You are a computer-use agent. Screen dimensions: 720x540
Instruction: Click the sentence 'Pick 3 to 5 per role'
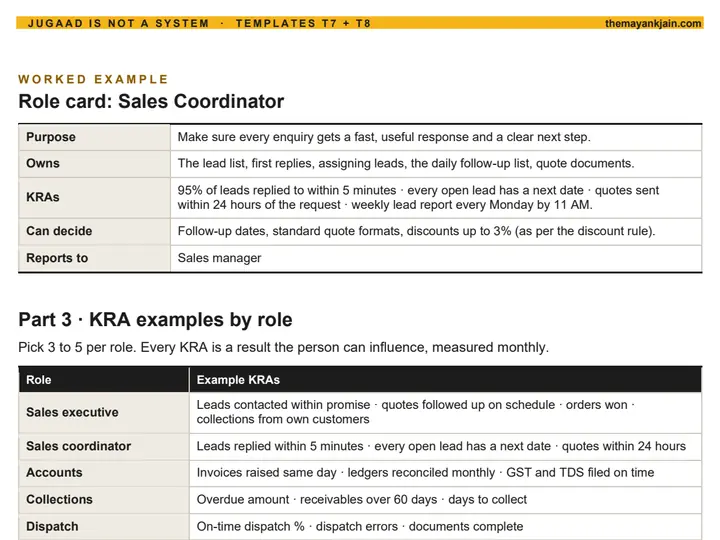tap(77, 347)
